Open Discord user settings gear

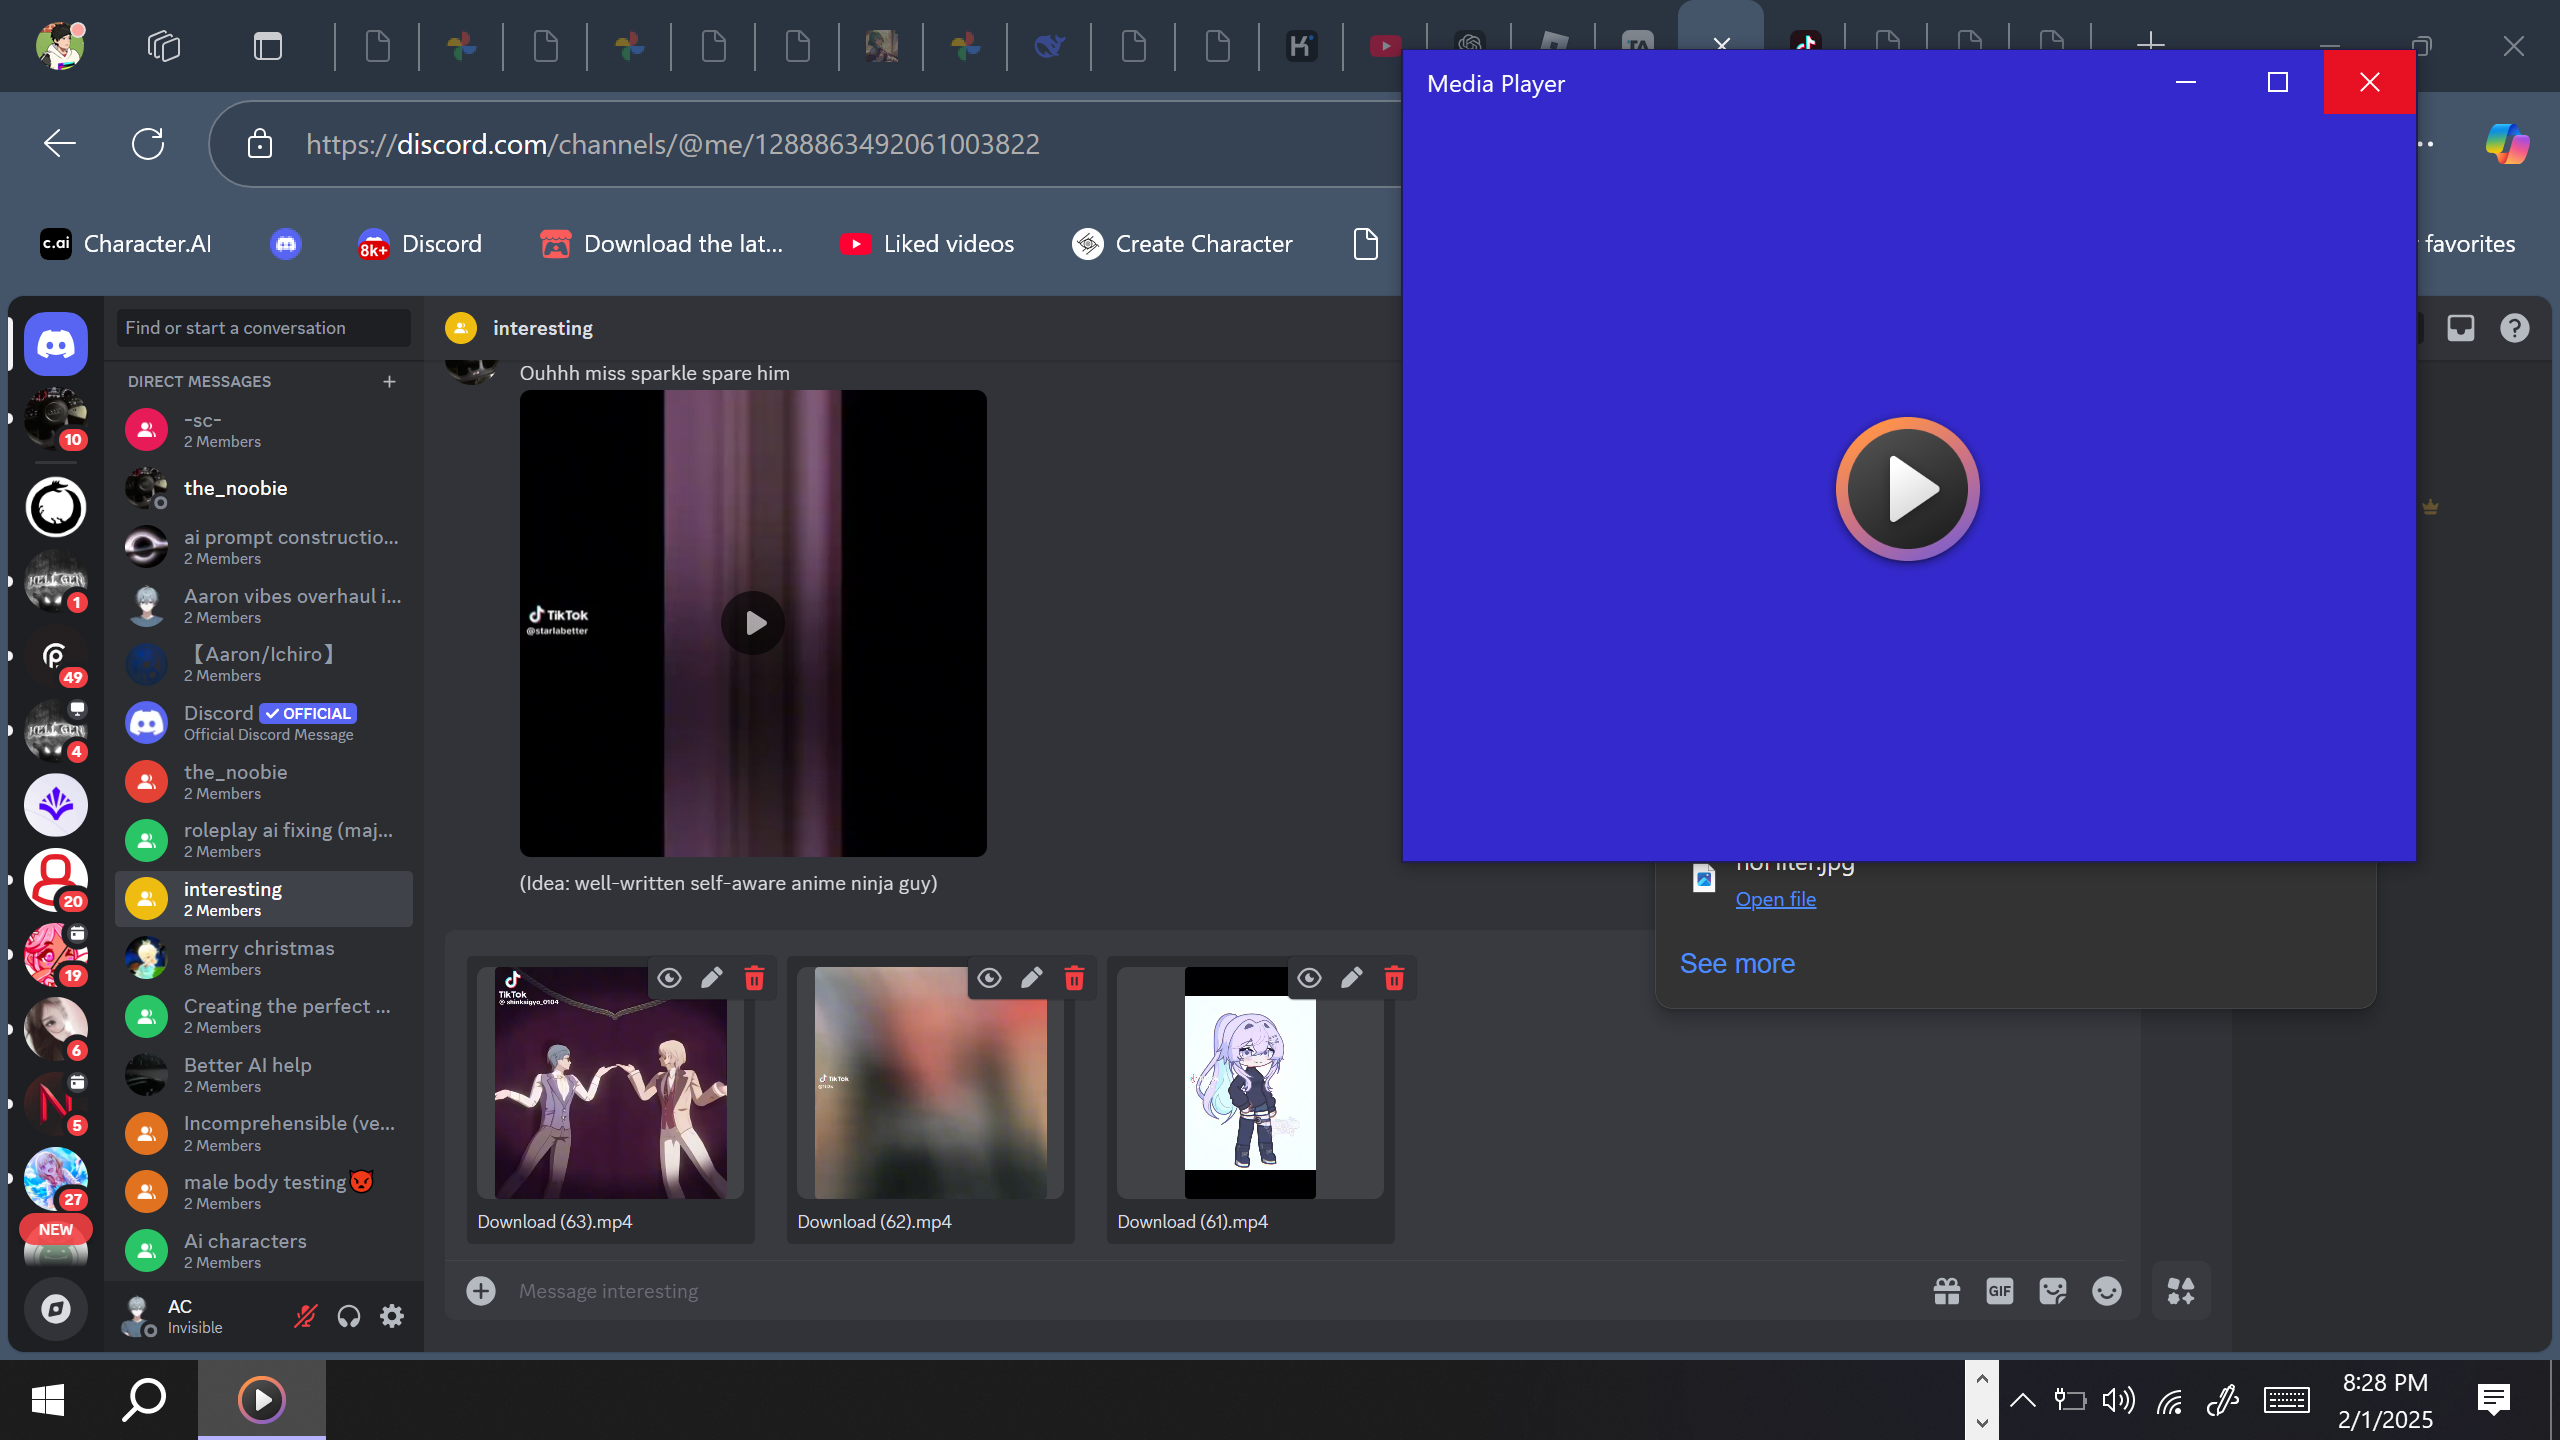392,1316
